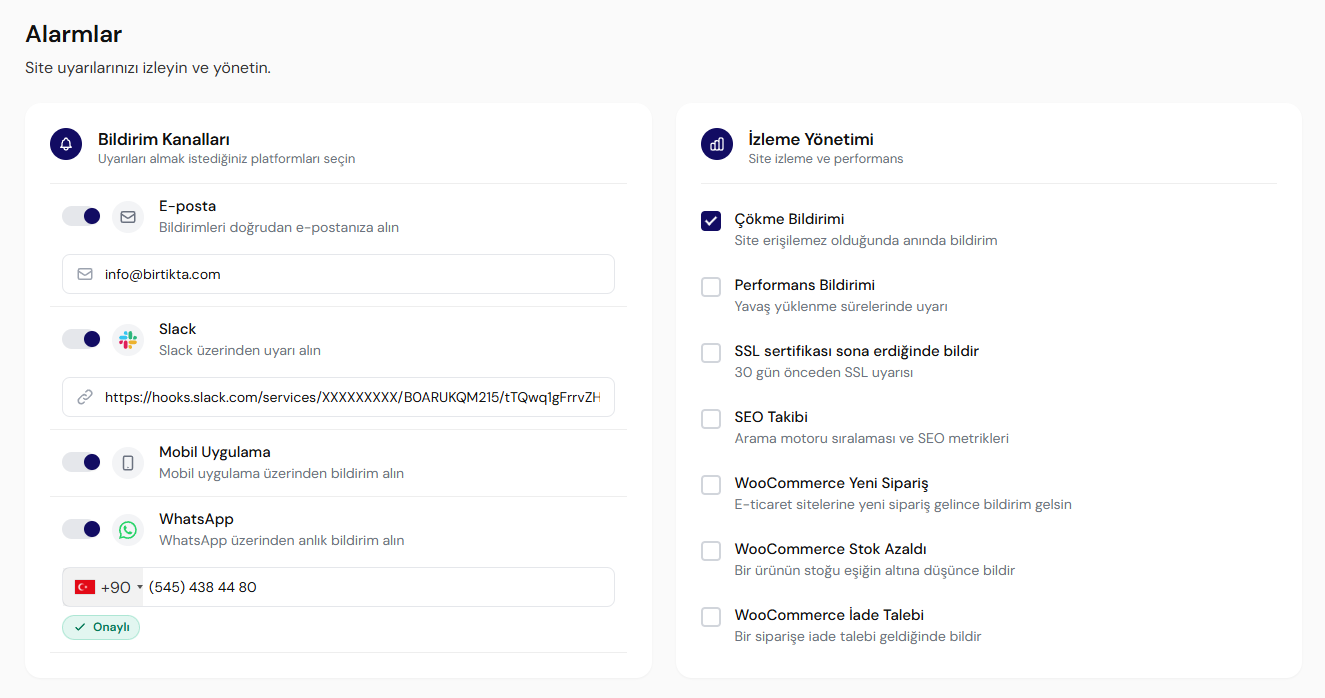This screenshot has width=1325, height=698.
Task: Click the bell icon beside Bildirim Kanalları
Action: pos(66,144)
